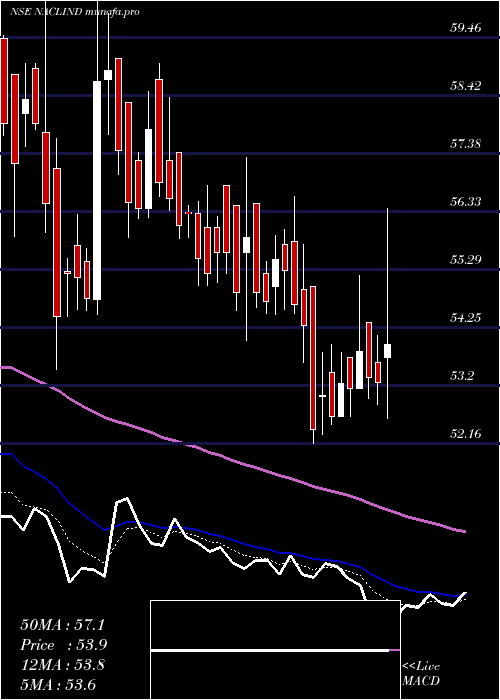The height and width of the screenshot is (700, 500).
Task: Click the 57.38 price axis label
Action: pyautogui.click(x=466, y=144)
